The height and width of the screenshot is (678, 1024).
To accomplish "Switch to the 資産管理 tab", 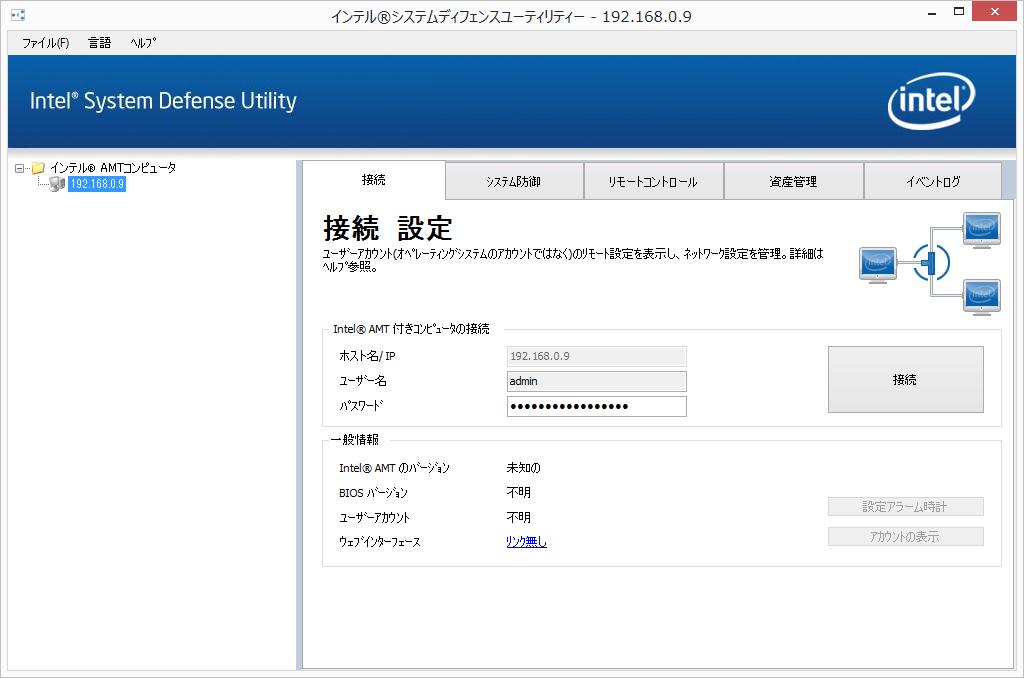I will coord(793,182).
